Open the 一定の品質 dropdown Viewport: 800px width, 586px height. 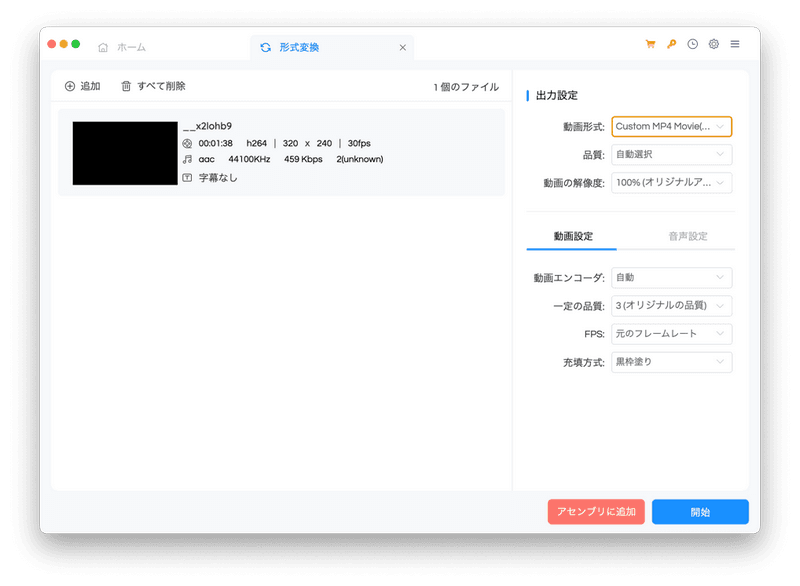pyautogui.click(x=671, y=305)
